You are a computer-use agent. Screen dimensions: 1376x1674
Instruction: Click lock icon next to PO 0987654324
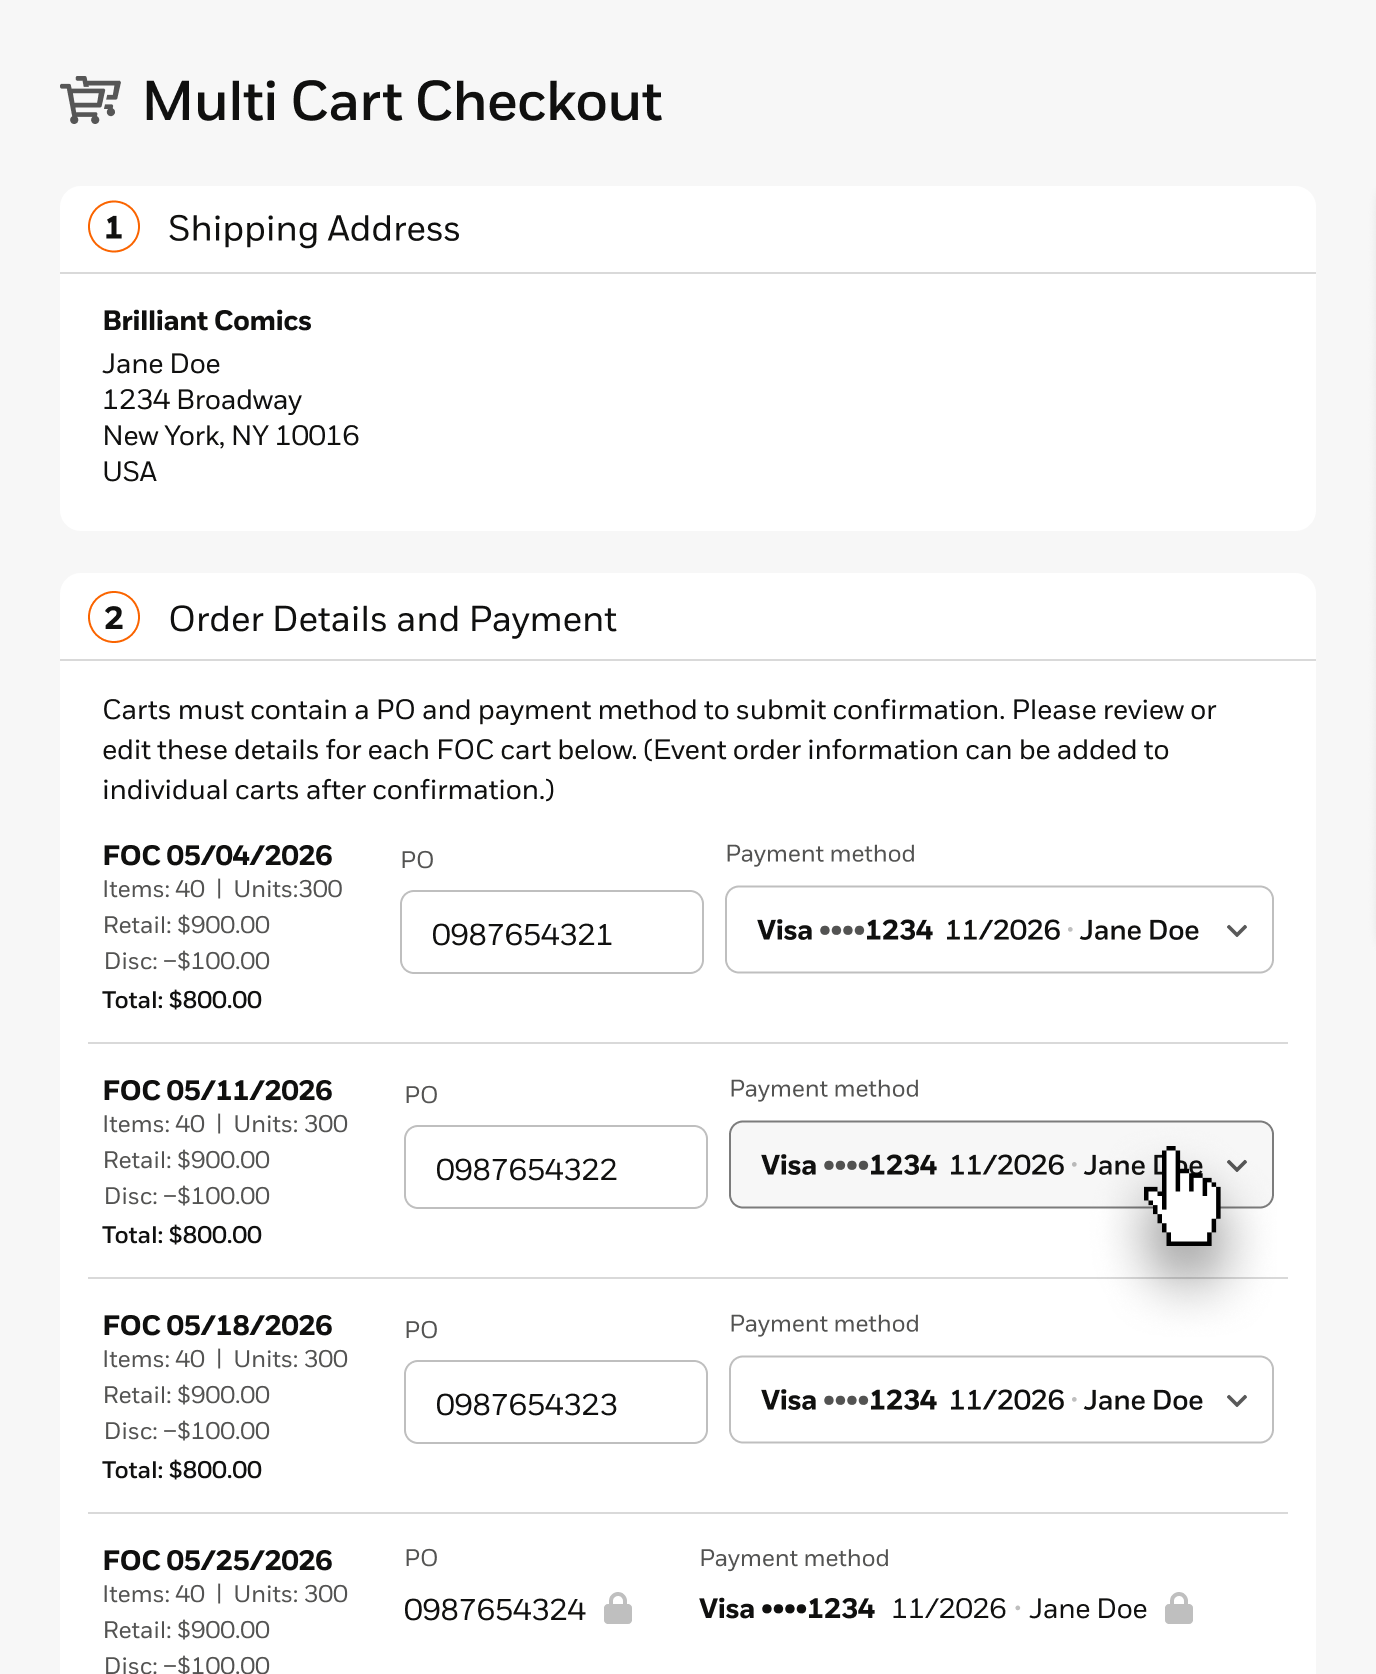coord(618,1608)
